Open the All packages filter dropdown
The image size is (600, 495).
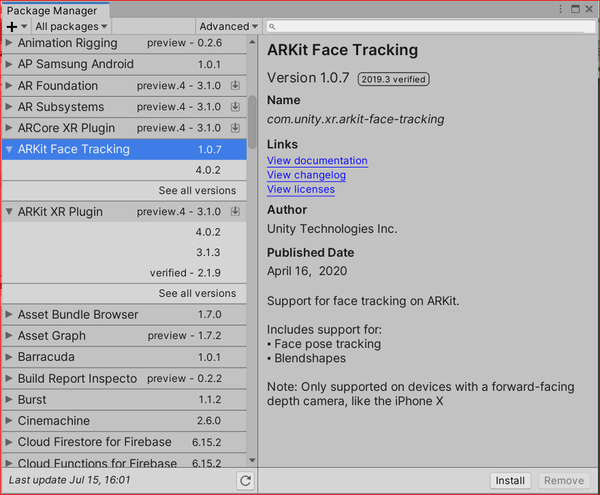71,26
